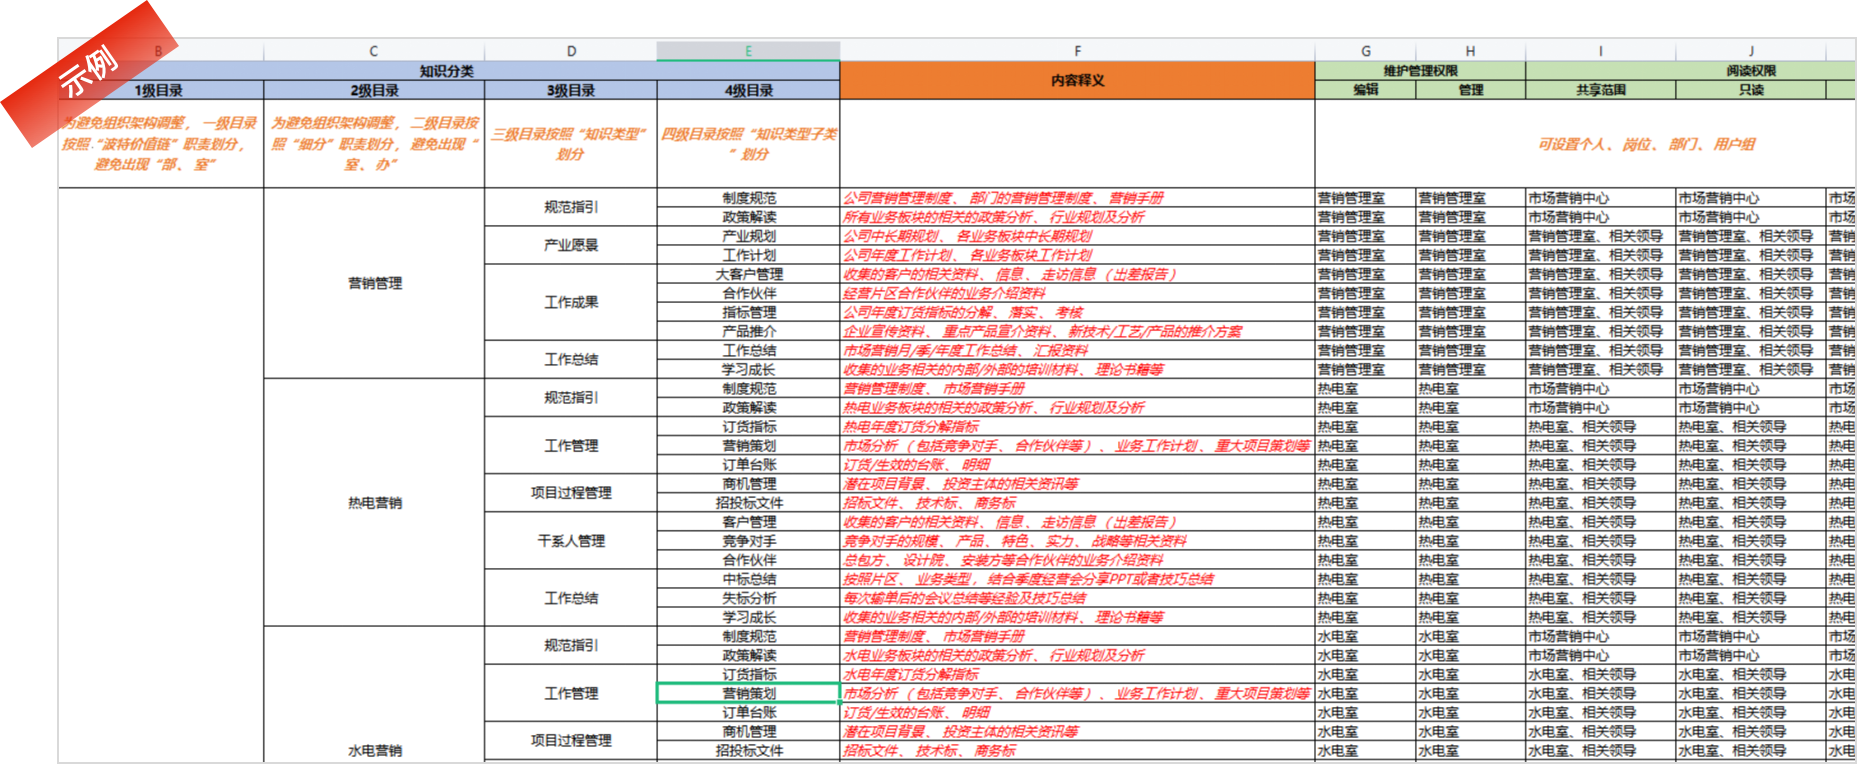Select the 4级目录 header cell

click(748, 90)
